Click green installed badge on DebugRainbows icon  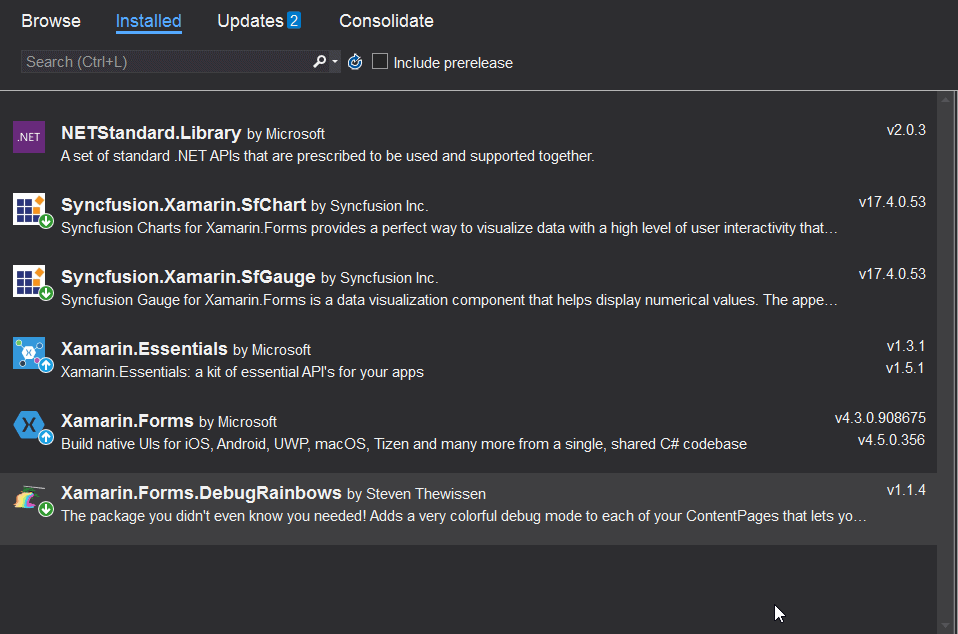click(46, 509)
